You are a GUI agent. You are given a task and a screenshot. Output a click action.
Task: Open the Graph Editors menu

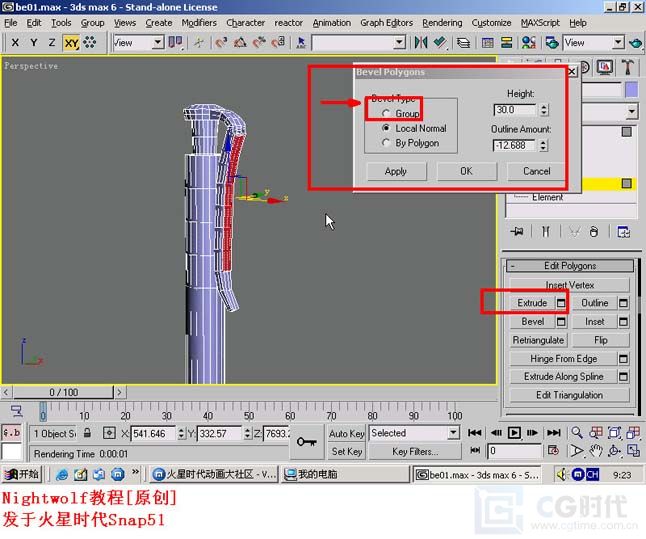click(x=386, y=23)
